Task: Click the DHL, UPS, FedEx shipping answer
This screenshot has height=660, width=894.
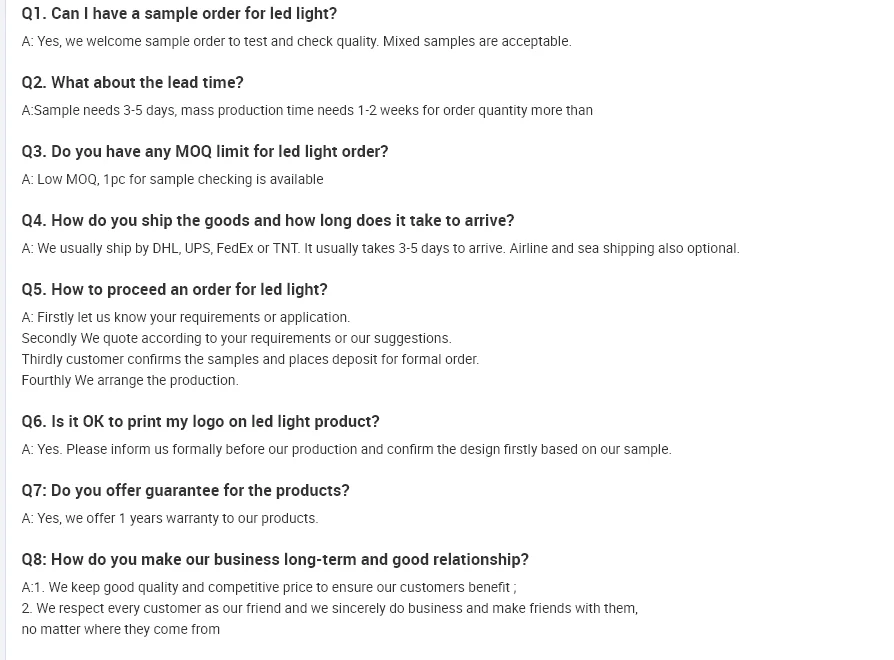Action: pyautogui.click(x=380, y=248)
